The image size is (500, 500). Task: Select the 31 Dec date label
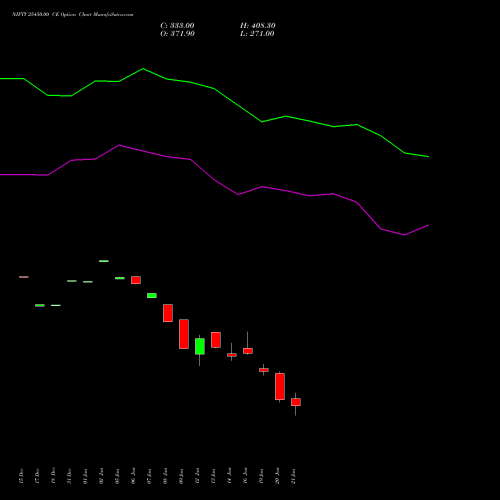click(x=69, y=476)
